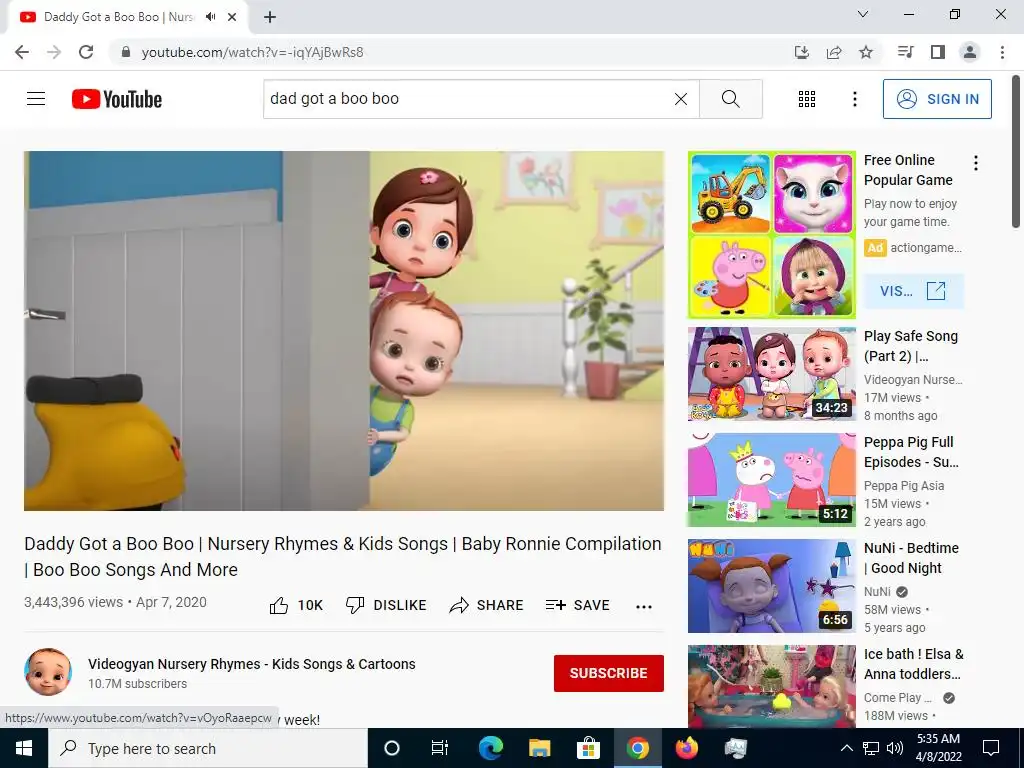The height and width of the screenshot is (768, 1024).
Task: Open more actions ellipsis under video
Action: [644, 607]
